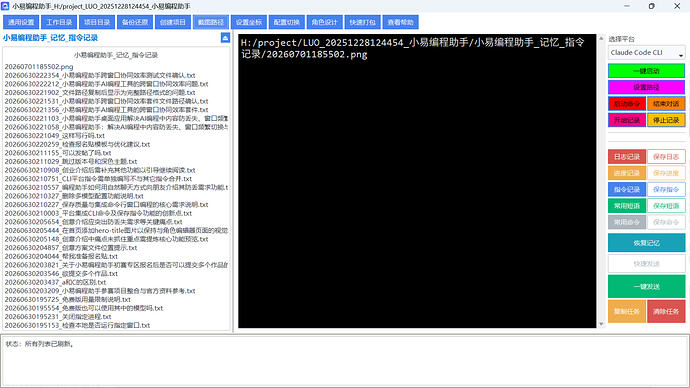
Task: Click the 截图路径 toolbar button
Action: click(x=210, y=22)
